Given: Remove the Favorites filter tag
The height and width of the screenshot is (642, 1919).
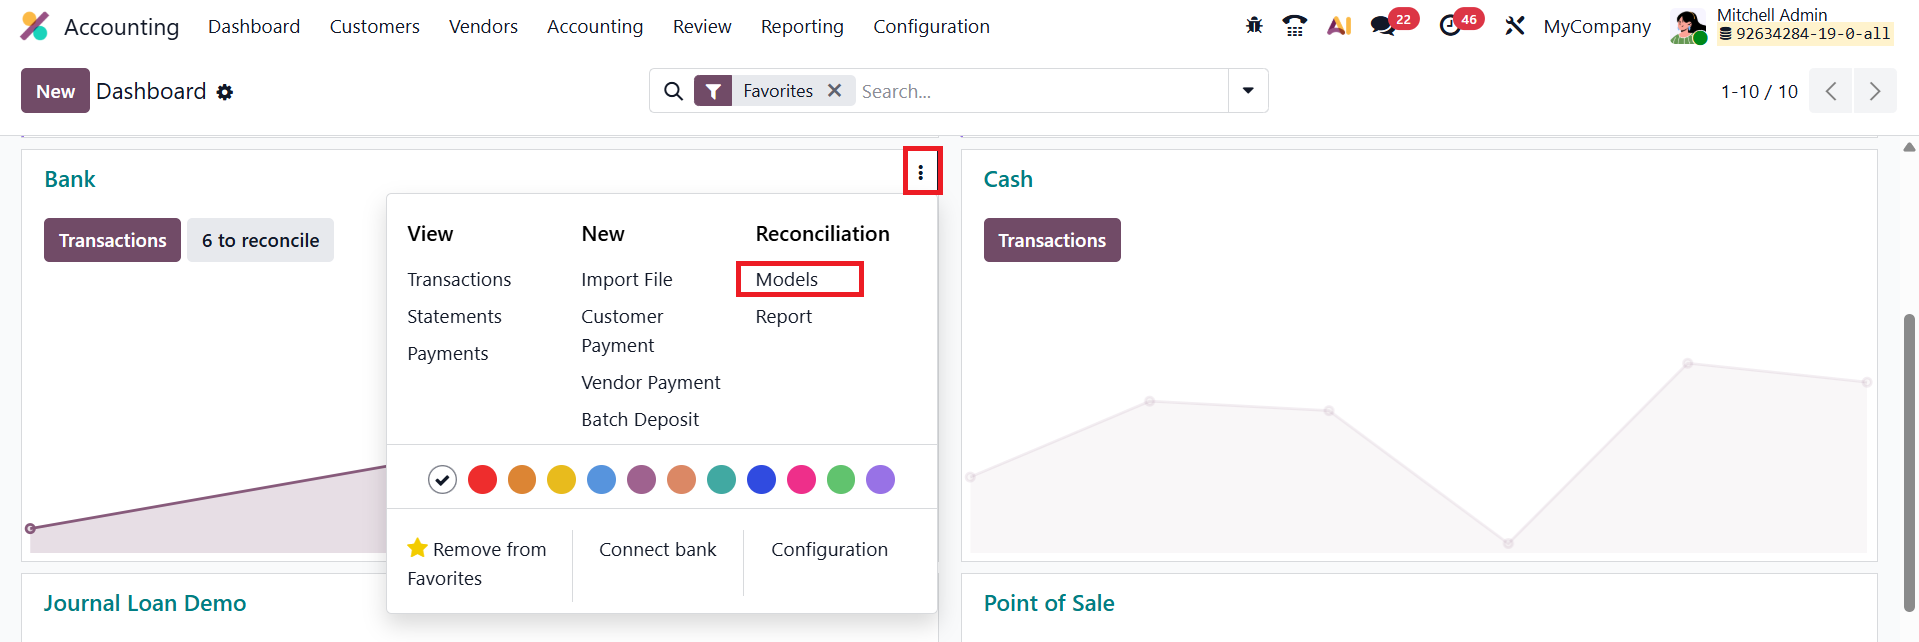Looking at the screenshot, I should pyautogui.click(x=835, y=91).
